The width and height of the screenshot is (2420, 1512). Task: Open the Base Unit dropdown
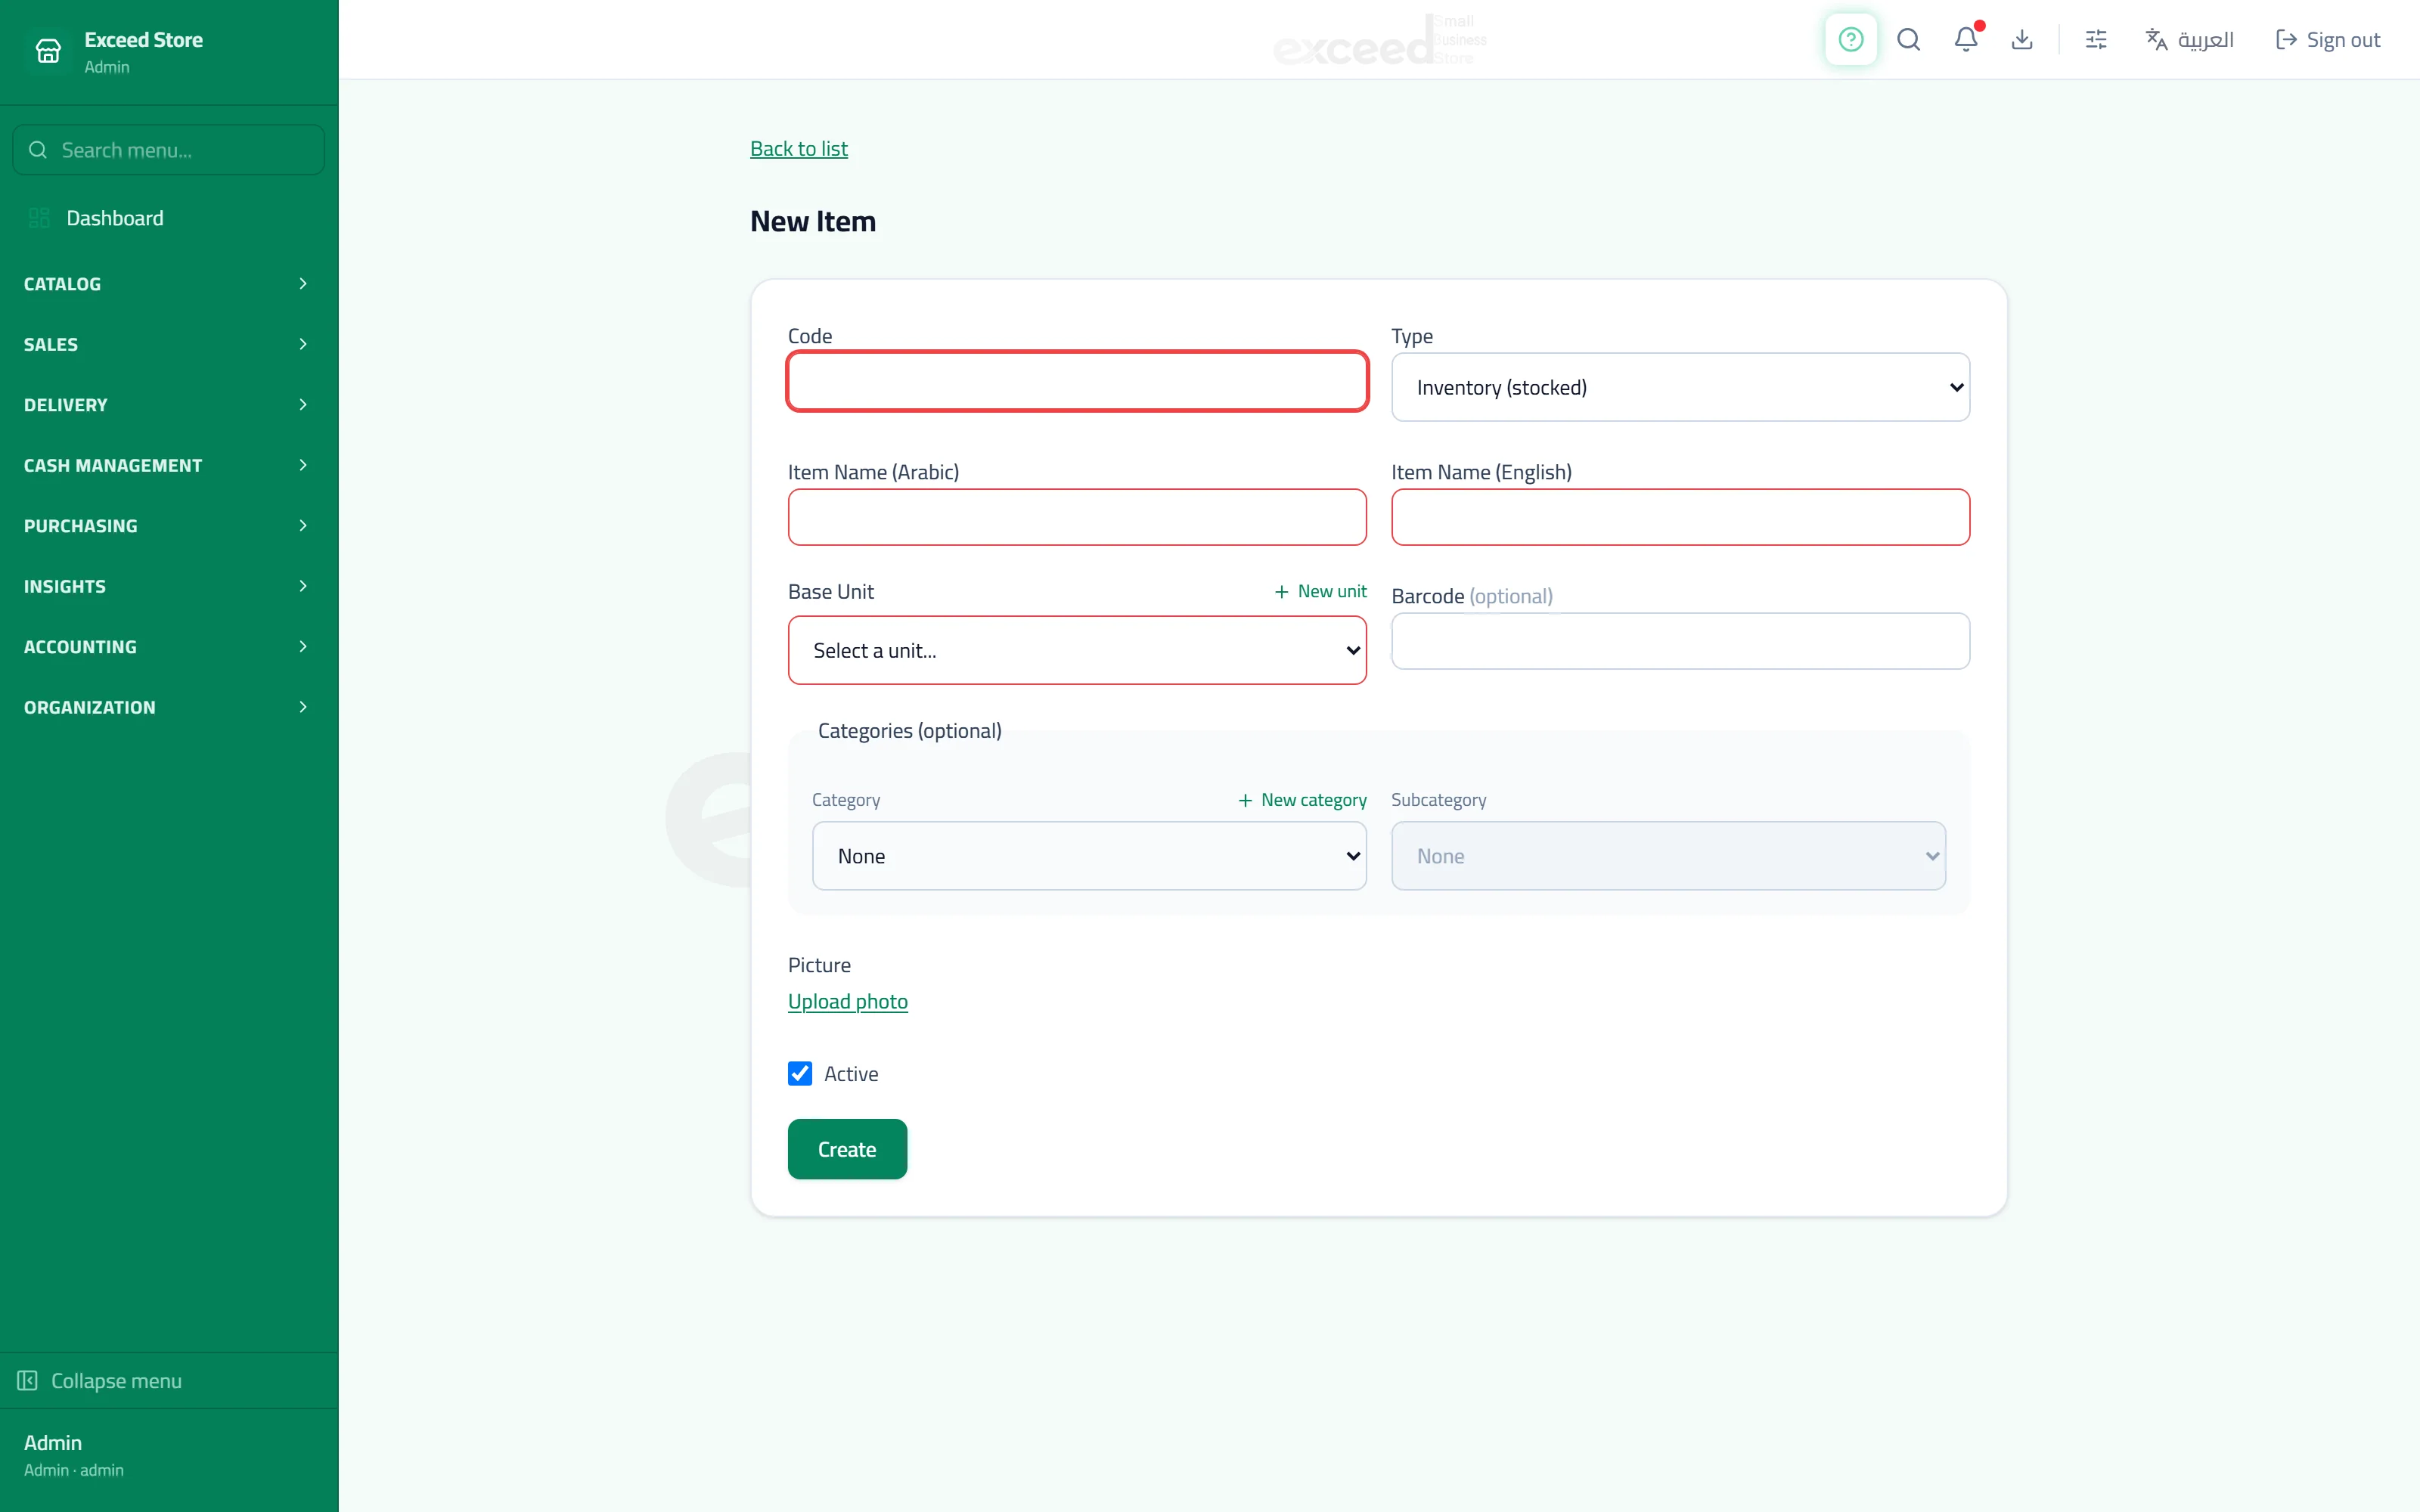click(1077, 650)
